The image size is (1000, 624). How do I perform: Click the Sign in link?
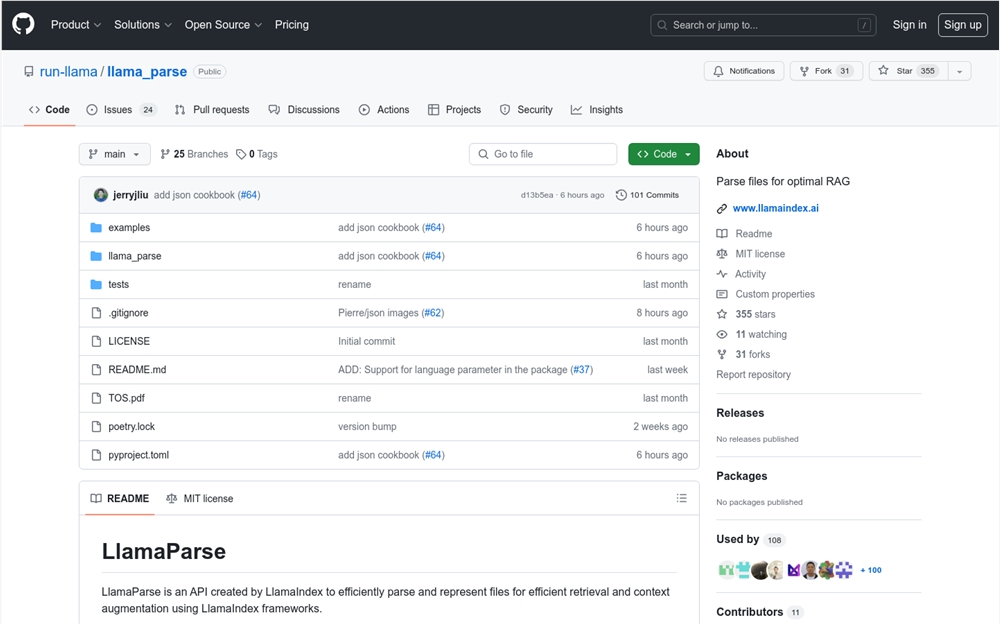coord(909,25)
